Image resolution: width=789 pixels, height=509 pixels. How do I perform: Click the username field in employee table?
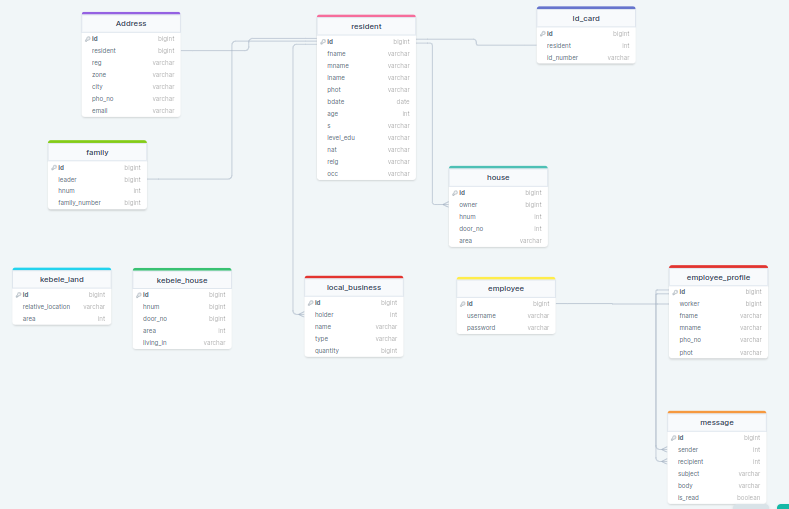(x=506, y=316)
